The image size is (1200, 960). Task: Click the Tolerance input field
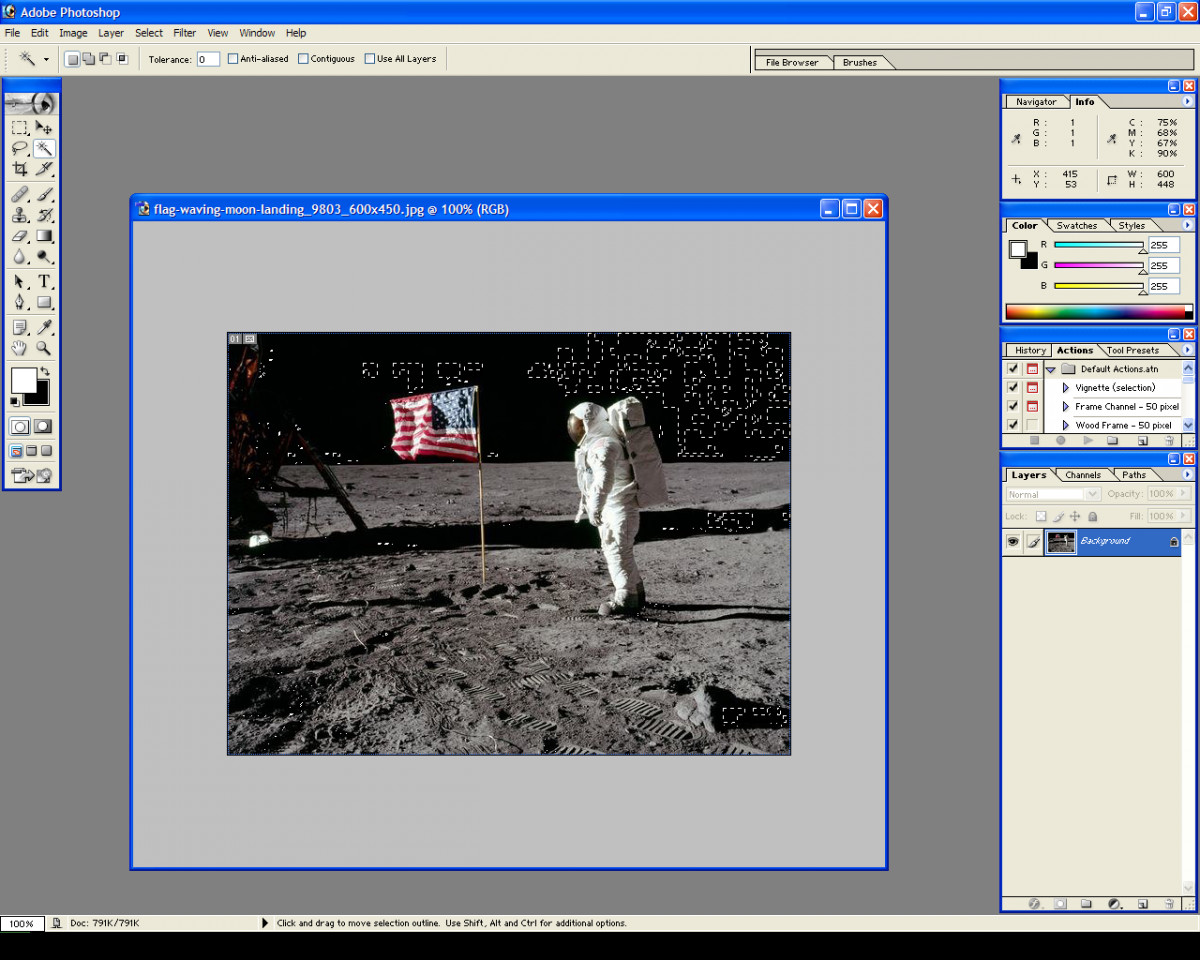(x=208, y=59)
